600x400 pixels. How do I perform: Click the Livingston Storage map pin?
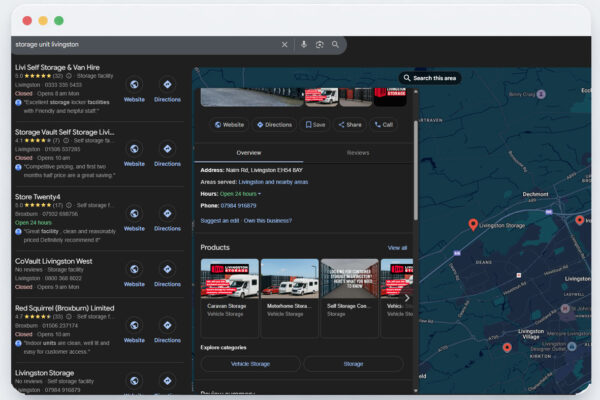[x=474, y=226]
